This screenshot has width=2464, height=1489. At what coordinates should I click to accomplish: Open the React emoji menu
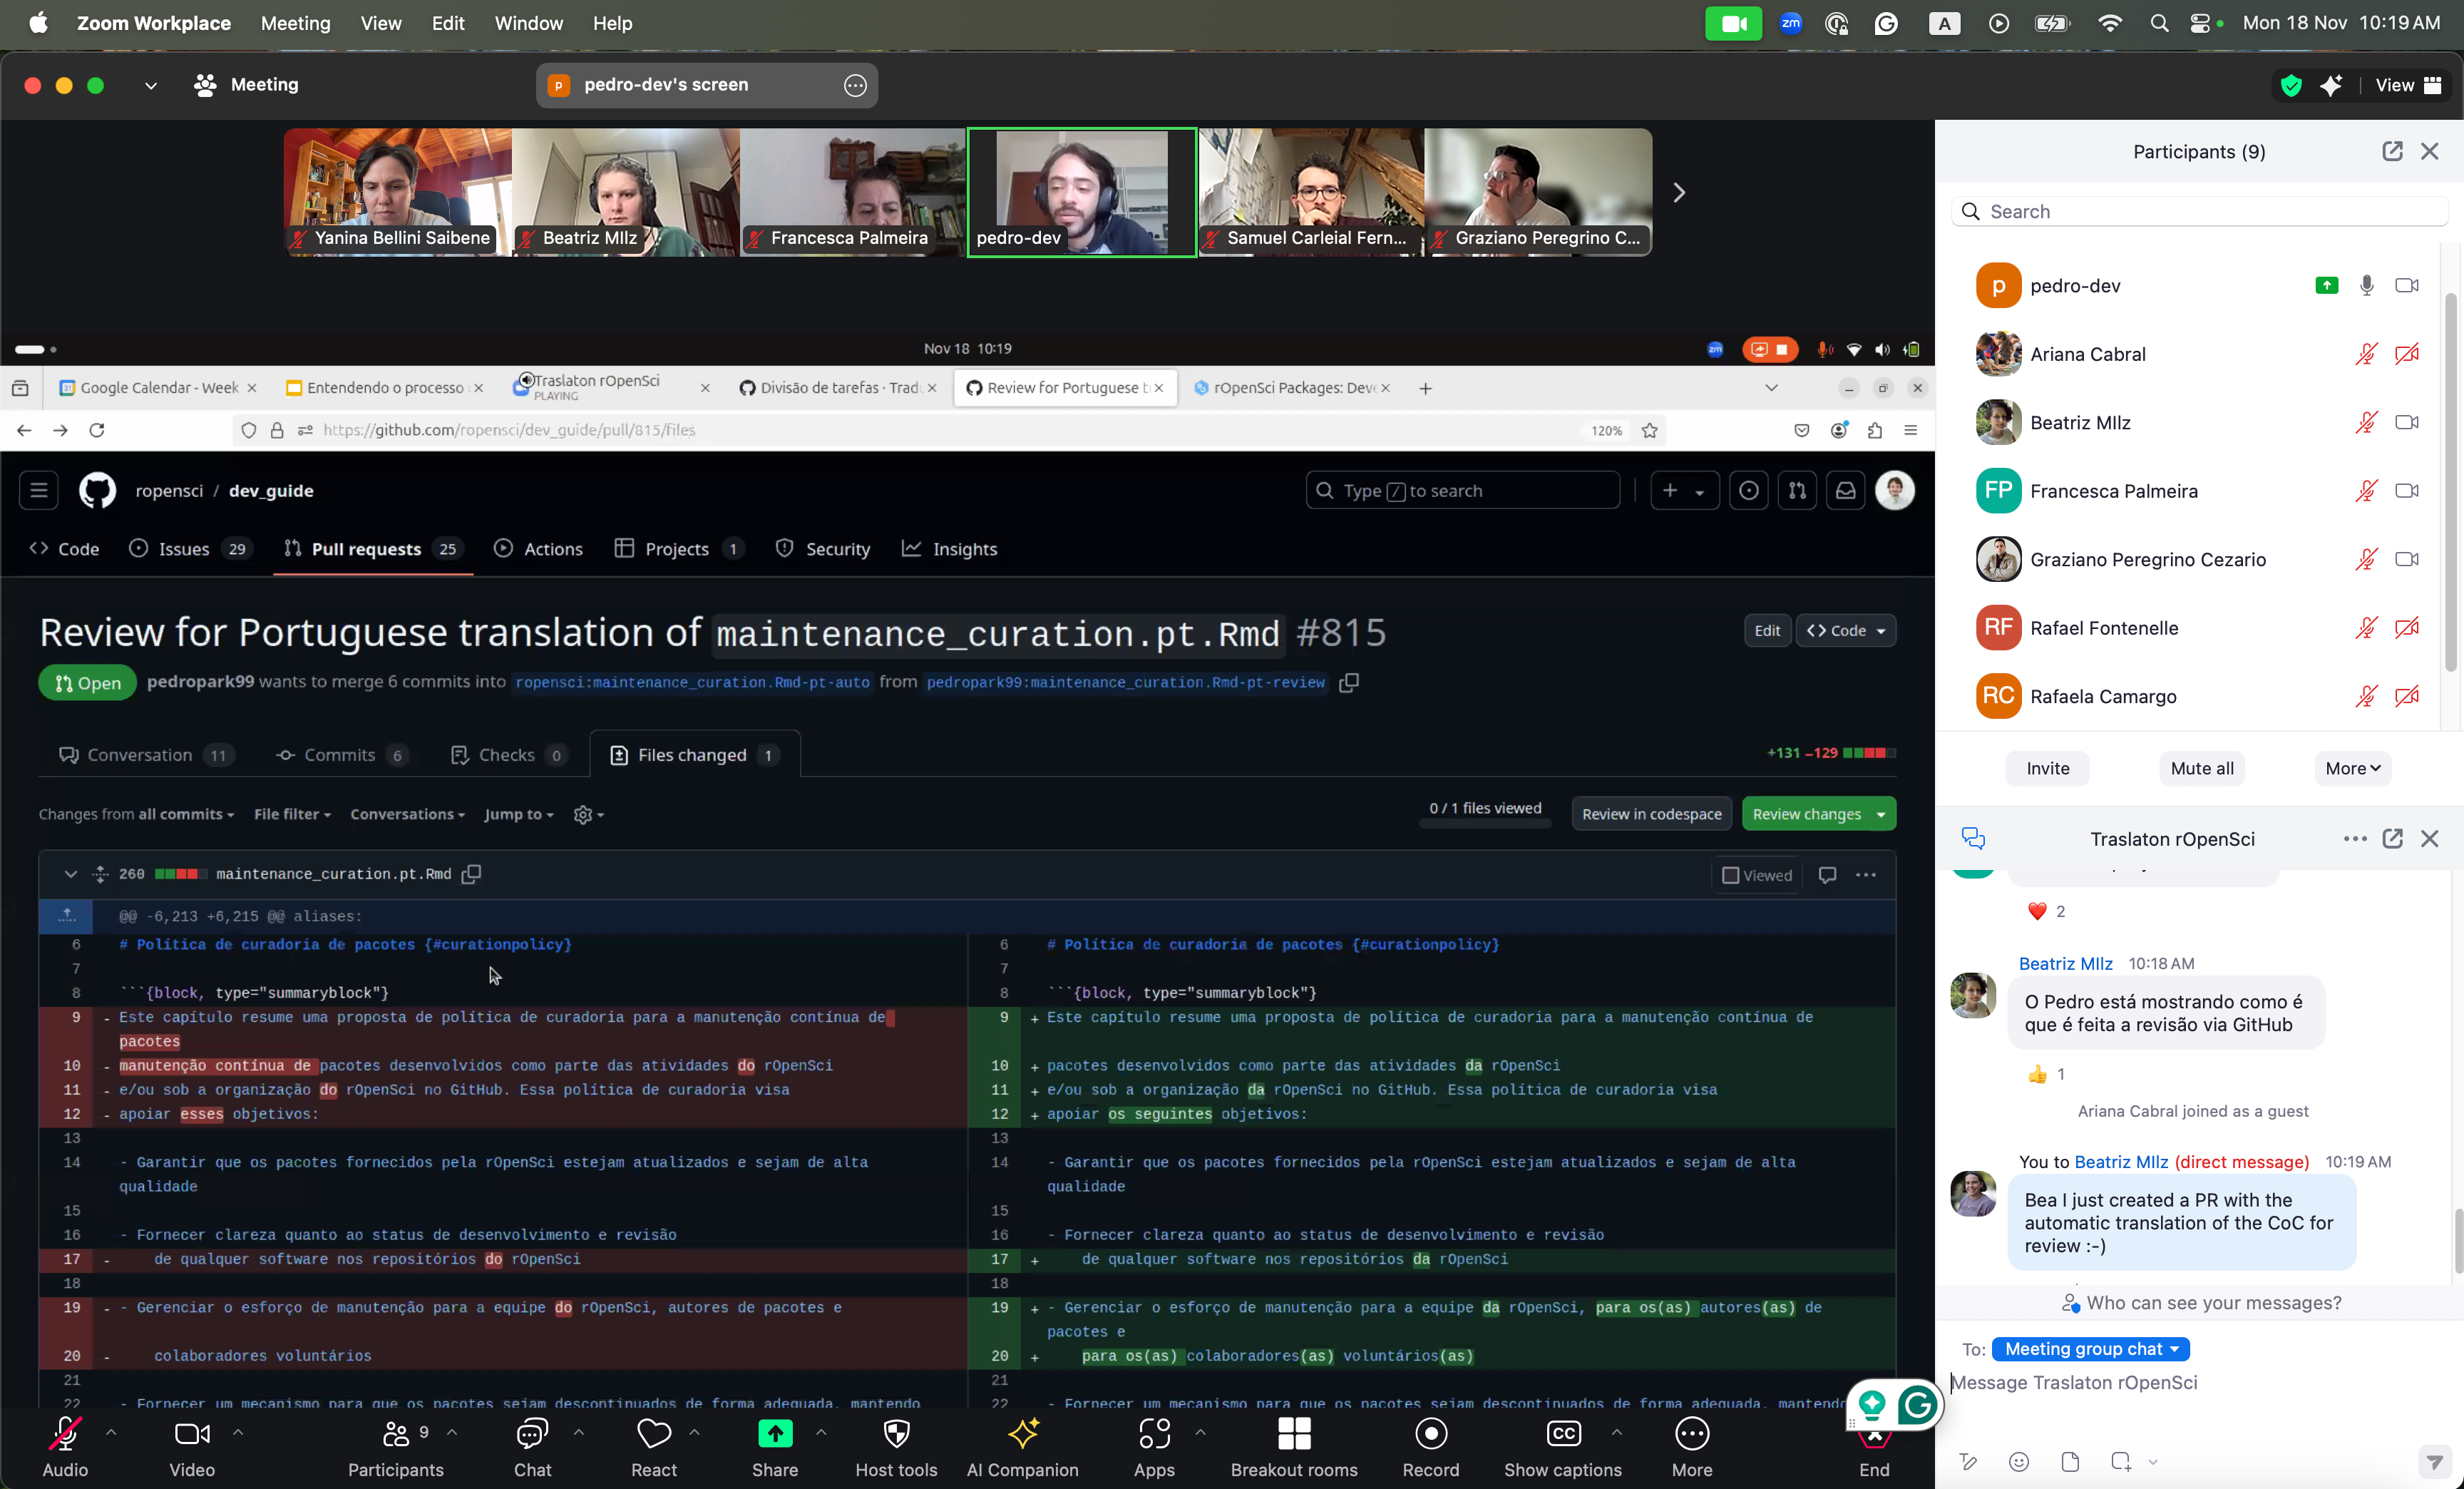[x=654, y=1446]
